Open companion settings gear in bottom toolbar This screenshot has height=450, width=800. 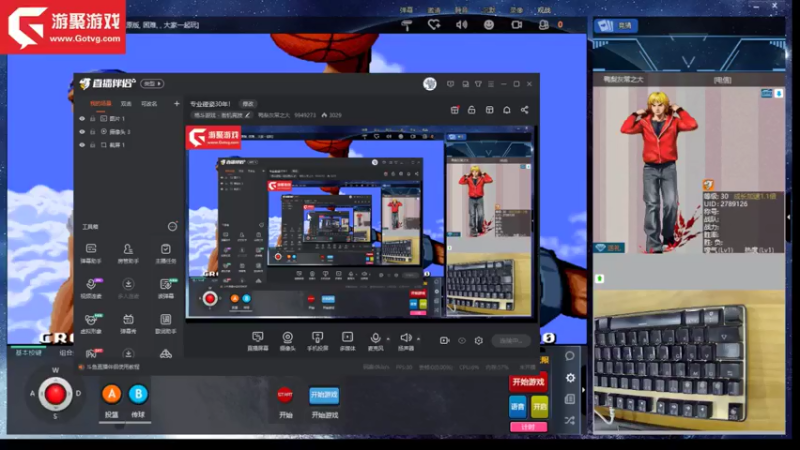479,340
